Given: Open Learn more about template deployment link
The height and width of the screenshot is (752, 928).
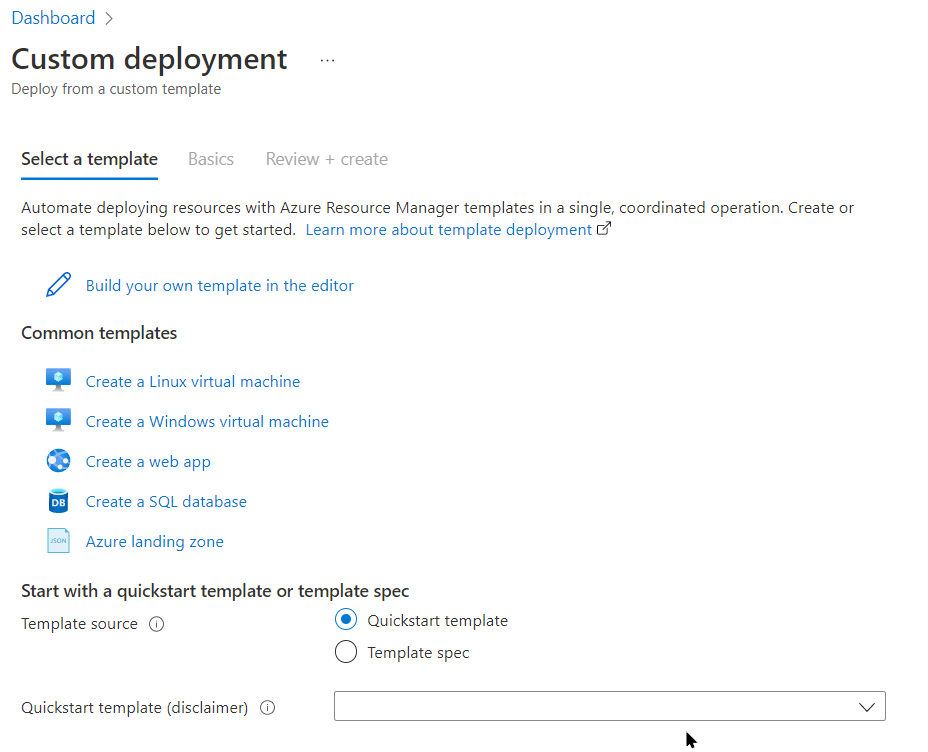Looking at the screenshot, I should click(x=449, y=230).
